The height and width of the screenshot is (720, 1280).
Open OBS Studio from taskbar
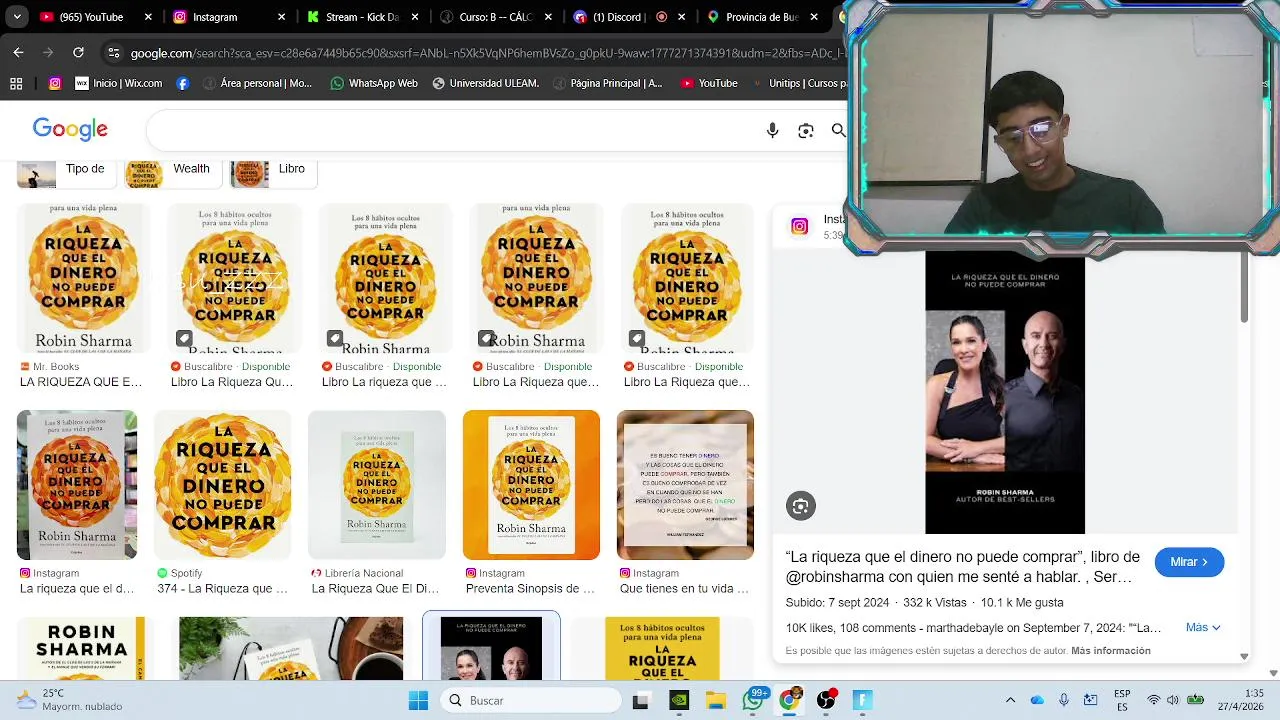[826, 701]
